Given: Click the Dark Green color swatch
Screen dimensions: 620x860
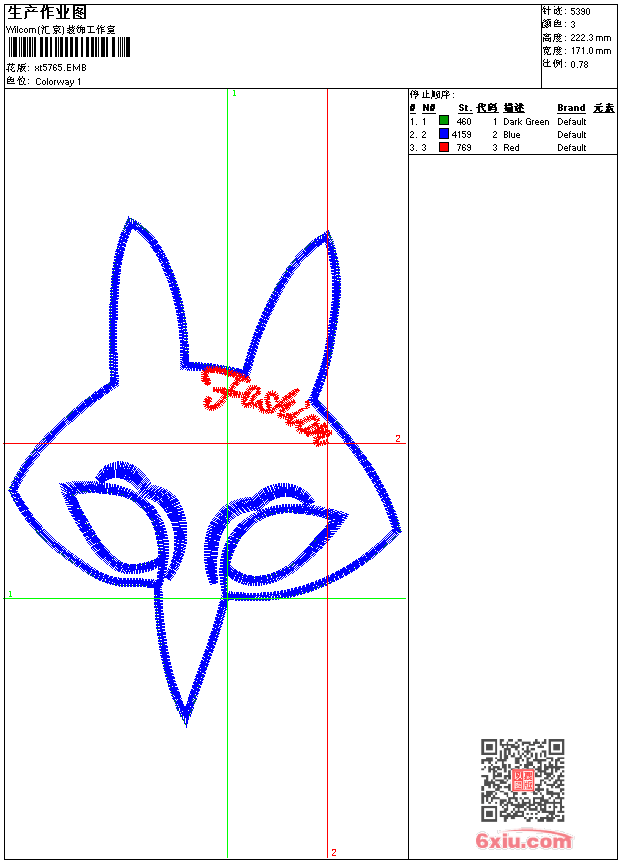Looking at the screenshot, I should pyautogui.click(x=444, y=121).
